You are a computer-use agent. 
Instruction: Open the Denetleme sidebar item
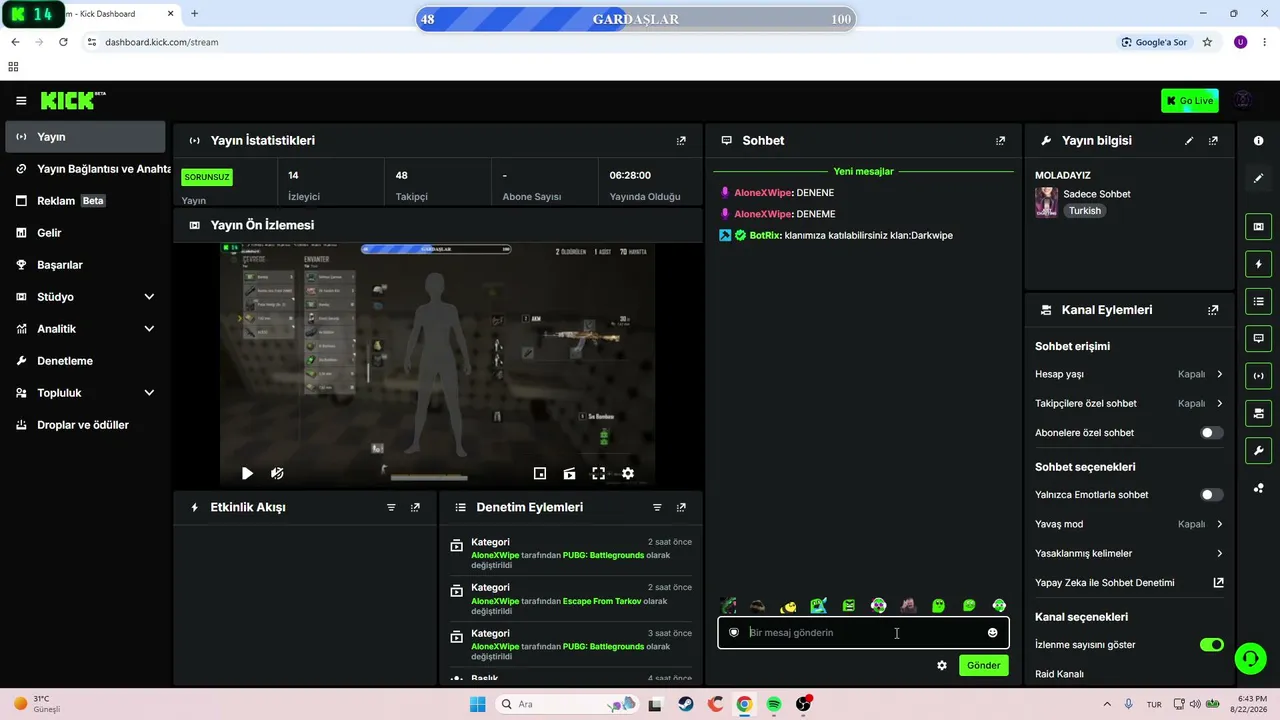click(x=85, y=361)
